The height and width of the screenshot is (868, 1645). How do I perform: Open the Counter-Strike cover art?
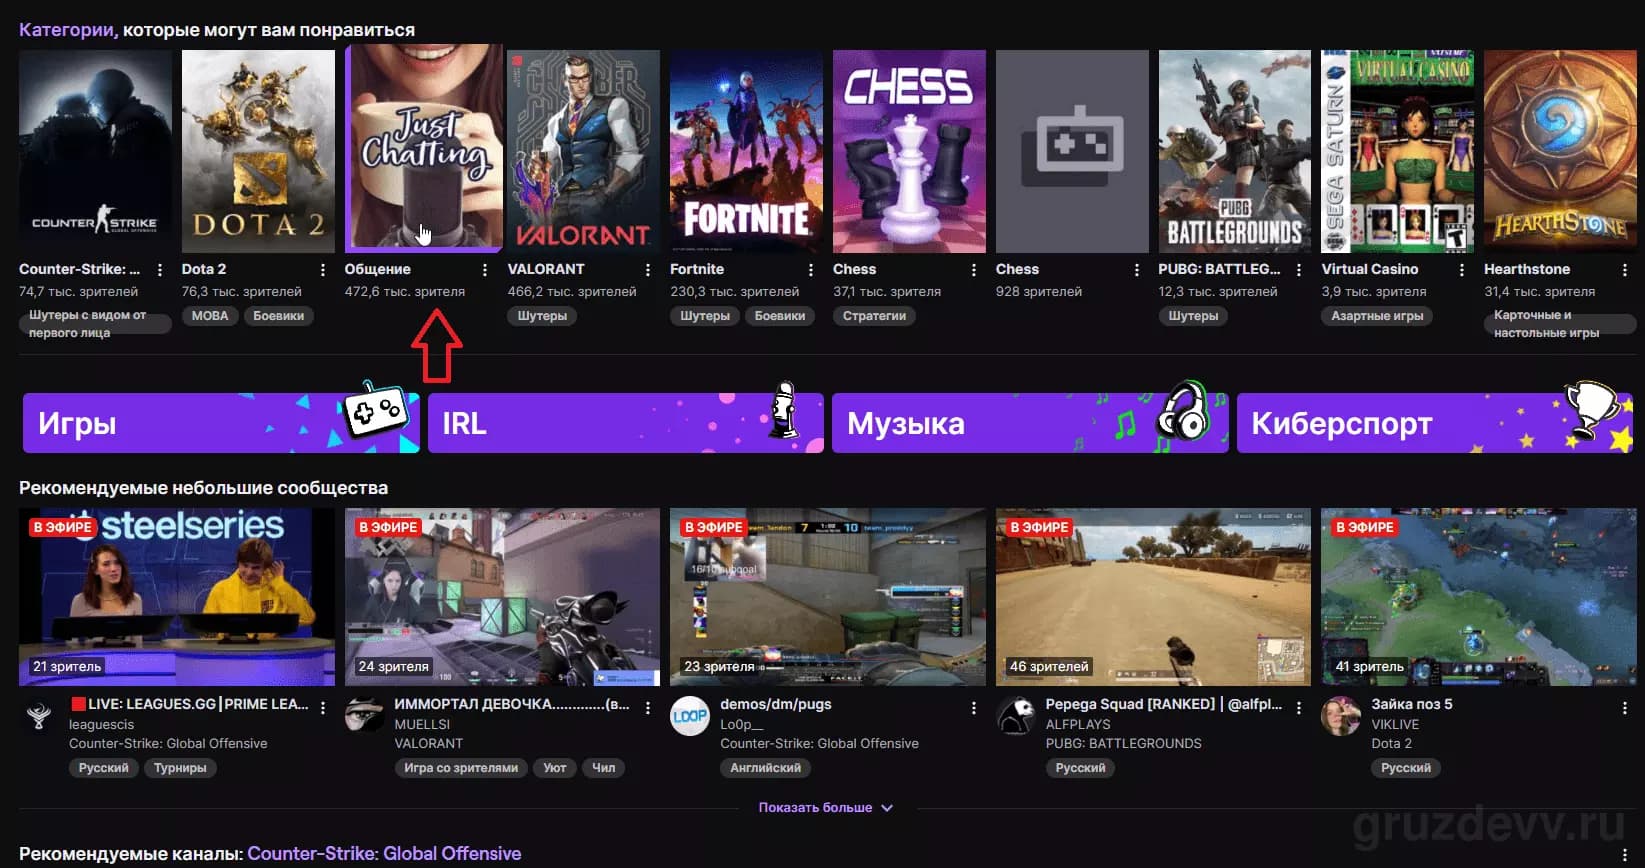96,151
